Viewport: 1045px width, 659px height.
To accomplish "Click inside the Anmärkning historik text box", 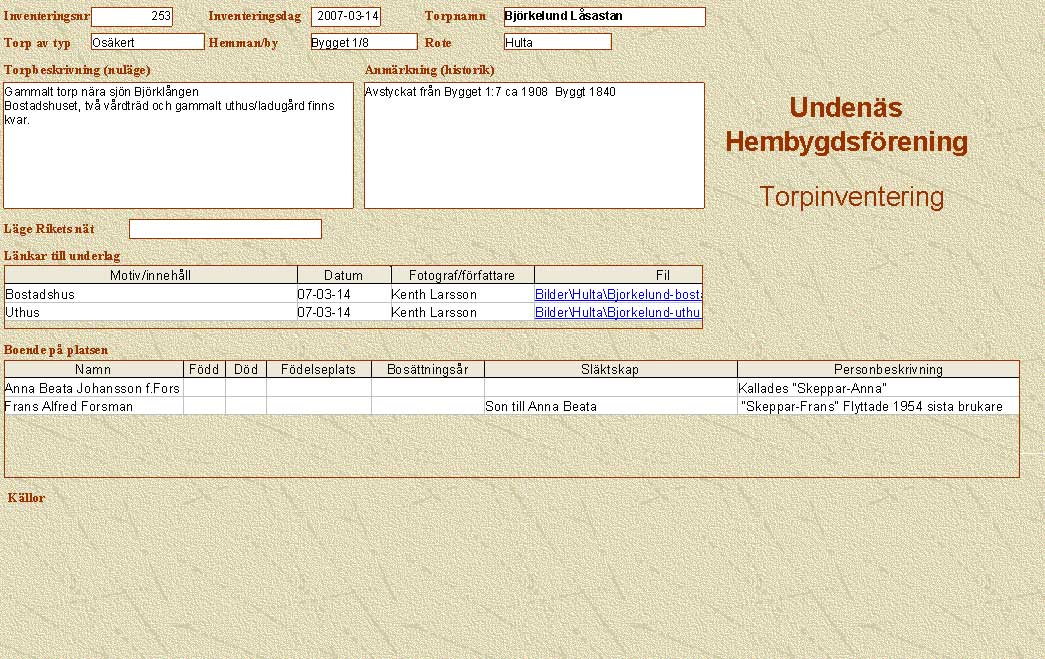I will (x=534, y=145).
